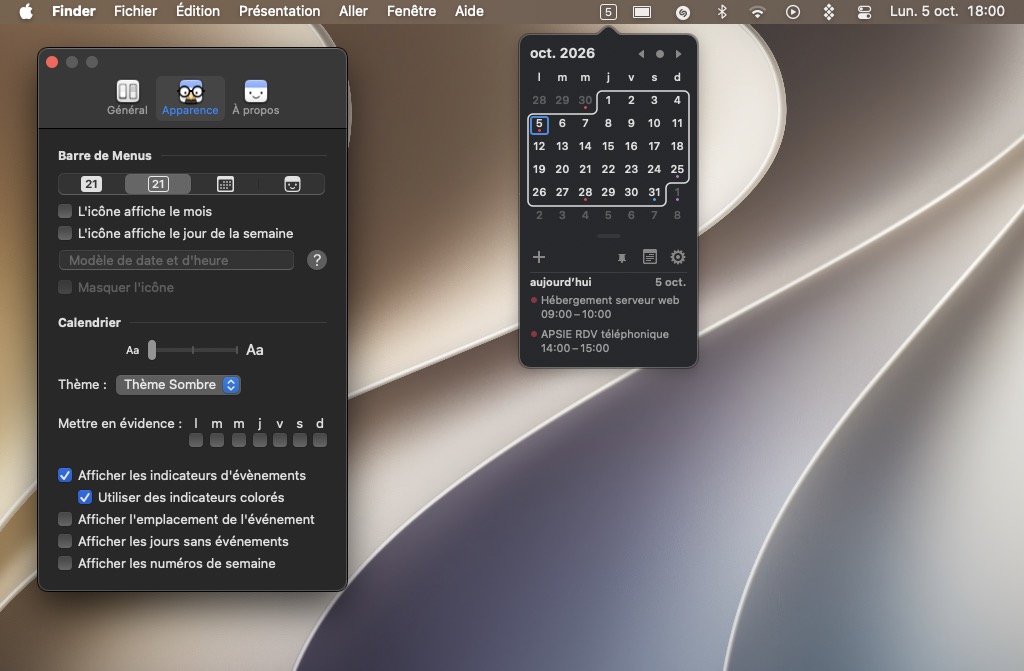Click the calendar text size slider

point(194,350)
